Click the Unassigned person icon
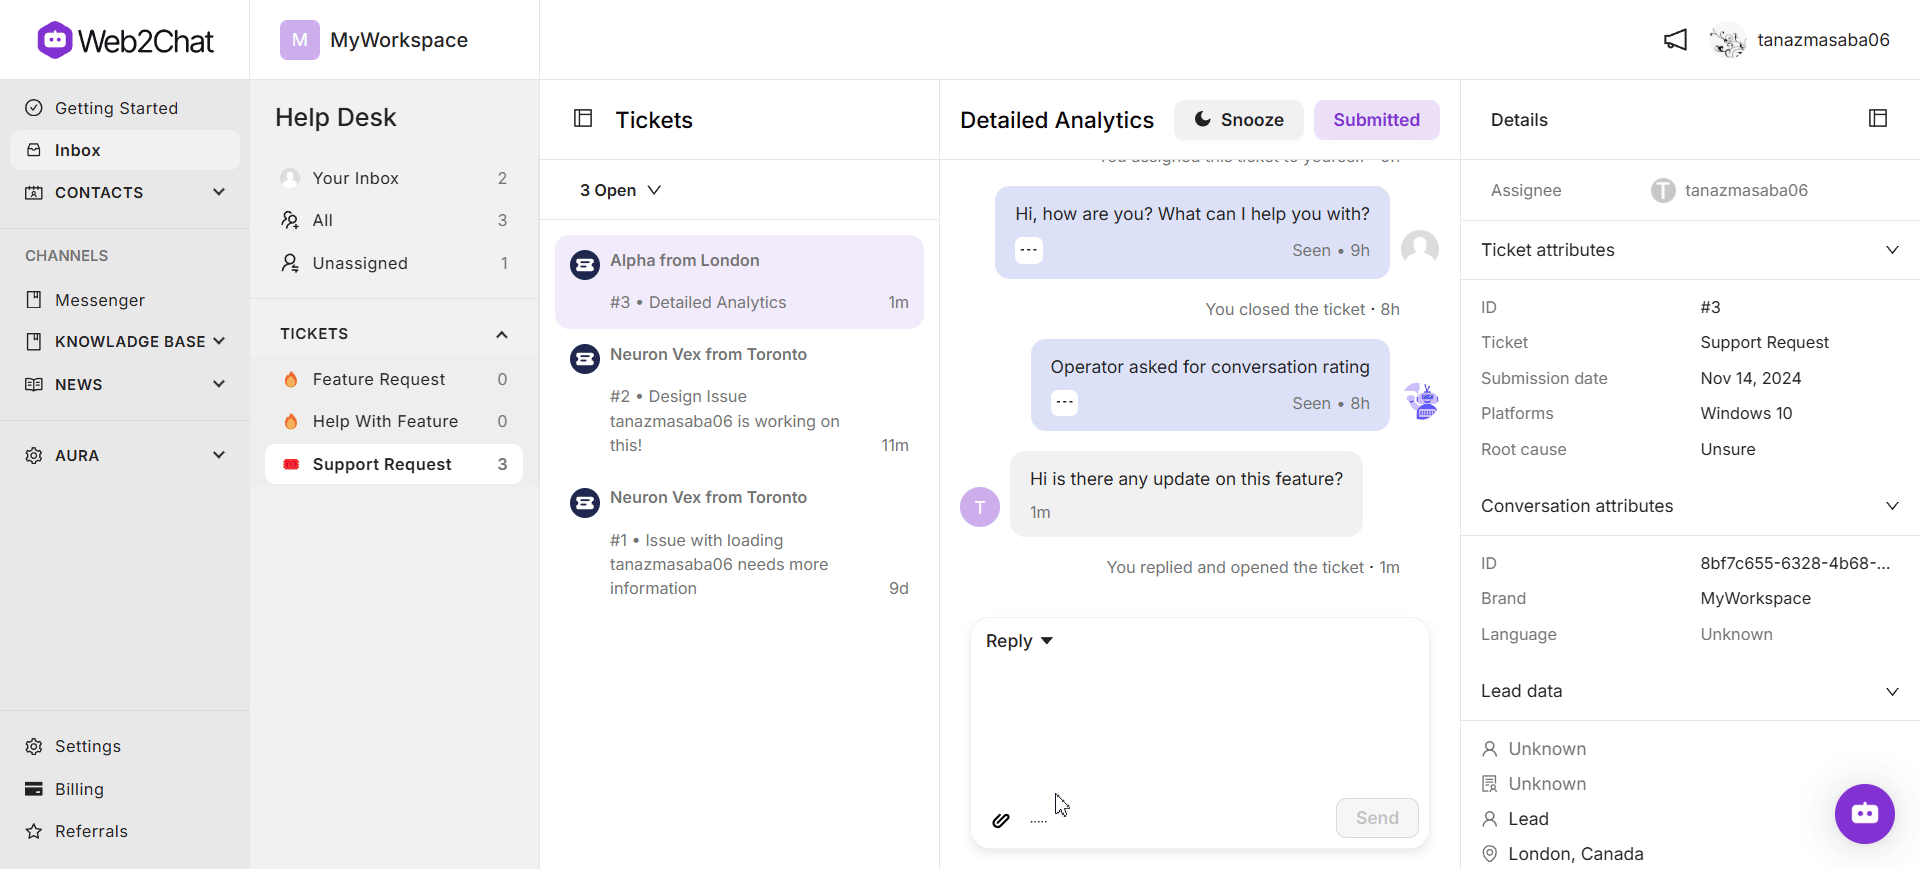Screen dimensions: 1920x869 (290, 263)
